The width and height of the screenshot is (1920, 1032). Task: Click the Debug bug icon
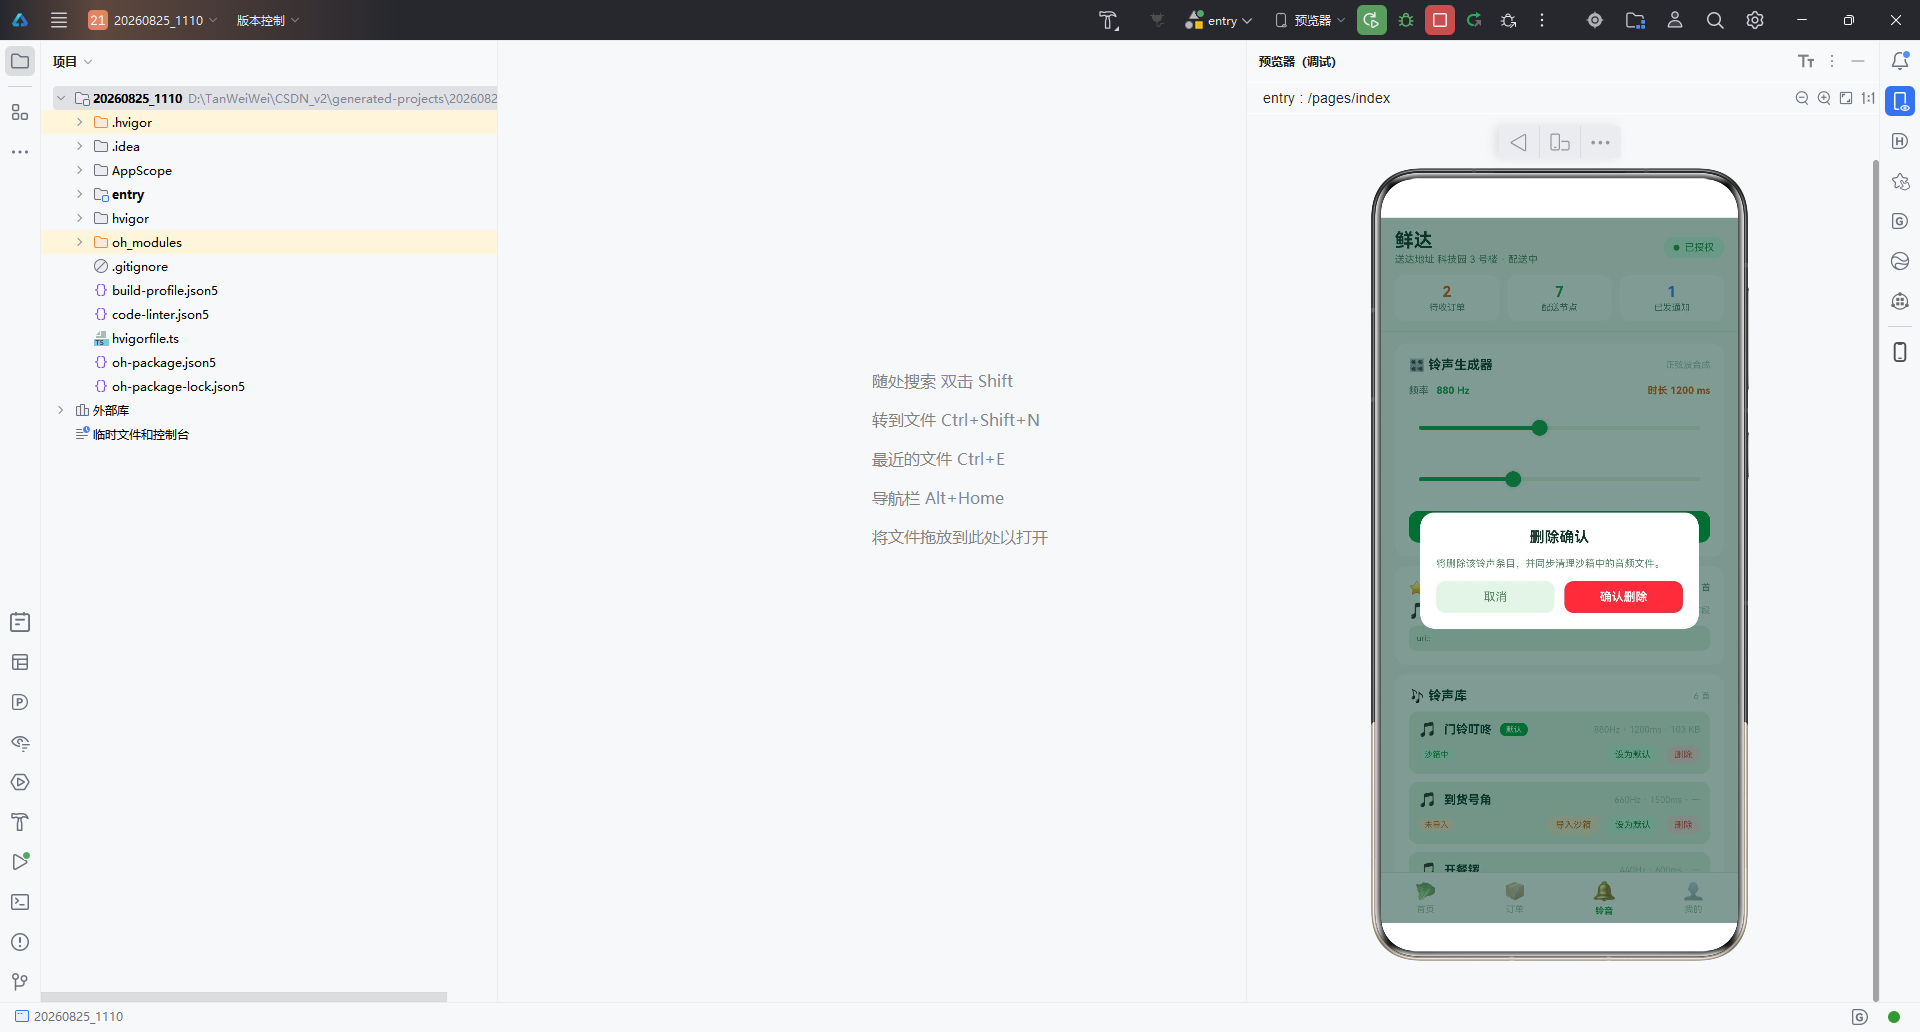pyautogui.click(x=1406, y=20)
